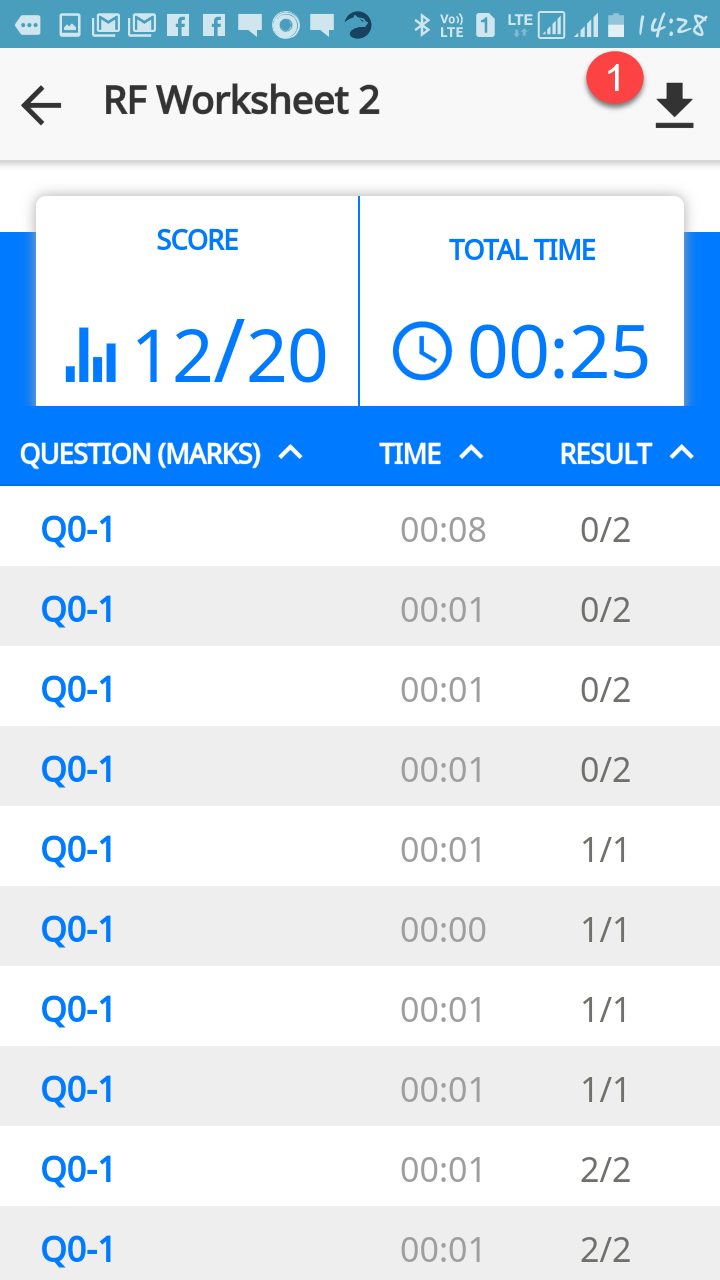Open the Q0-1 row with 00:00 time

[78, 929]
